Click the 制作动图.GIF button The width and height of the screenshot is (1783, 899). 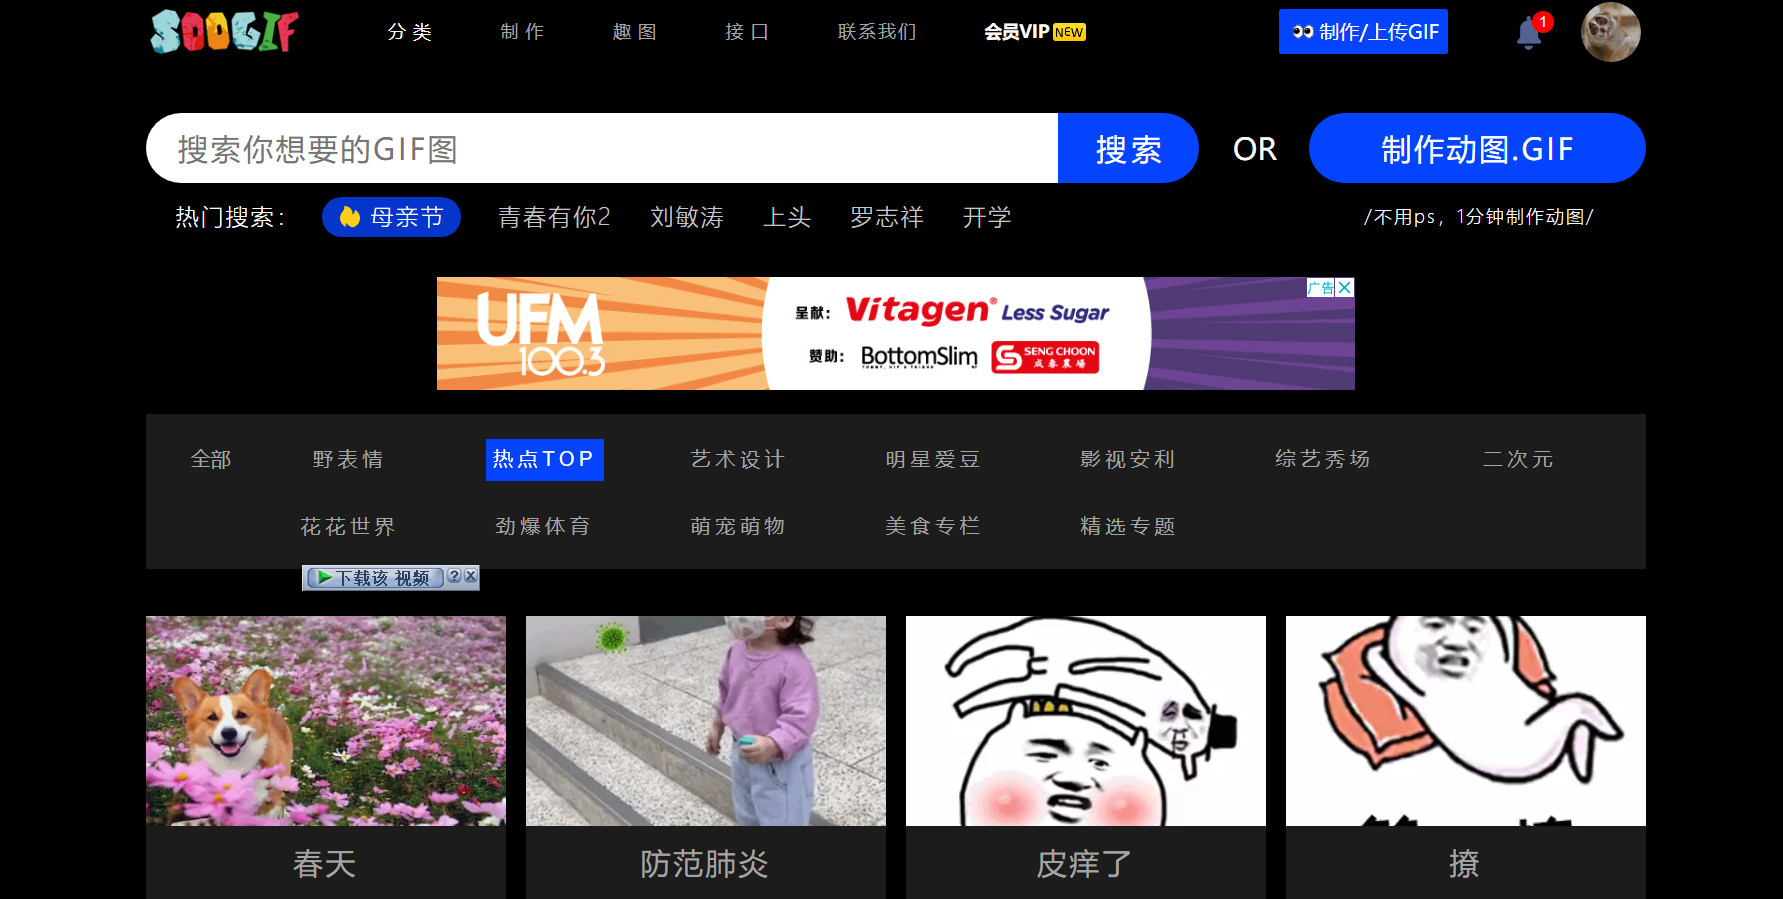pos(1477,148)
